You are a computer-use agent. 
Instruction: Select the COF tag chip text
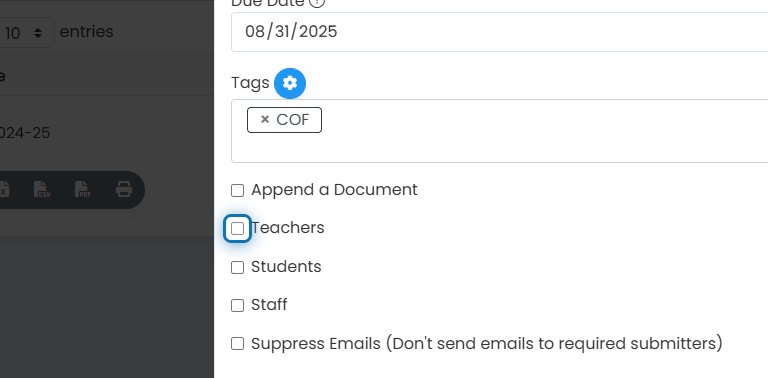[293, 119]
